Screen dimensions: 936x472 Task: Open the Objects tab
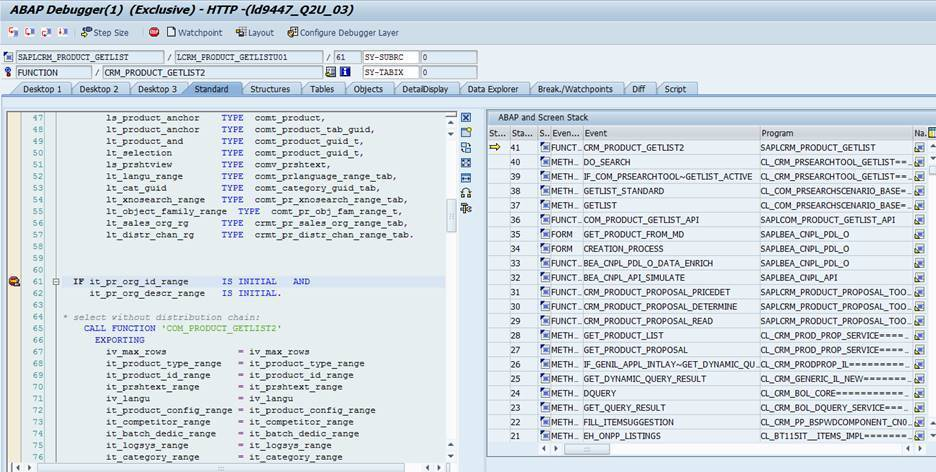click(368, 89)
